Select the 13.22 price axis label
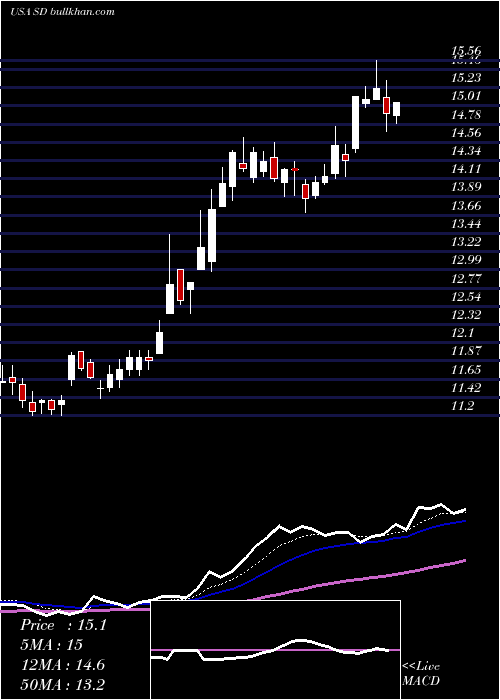Viewport: 500px width, 700px height. pyautogui.click(x=466, y=242)
